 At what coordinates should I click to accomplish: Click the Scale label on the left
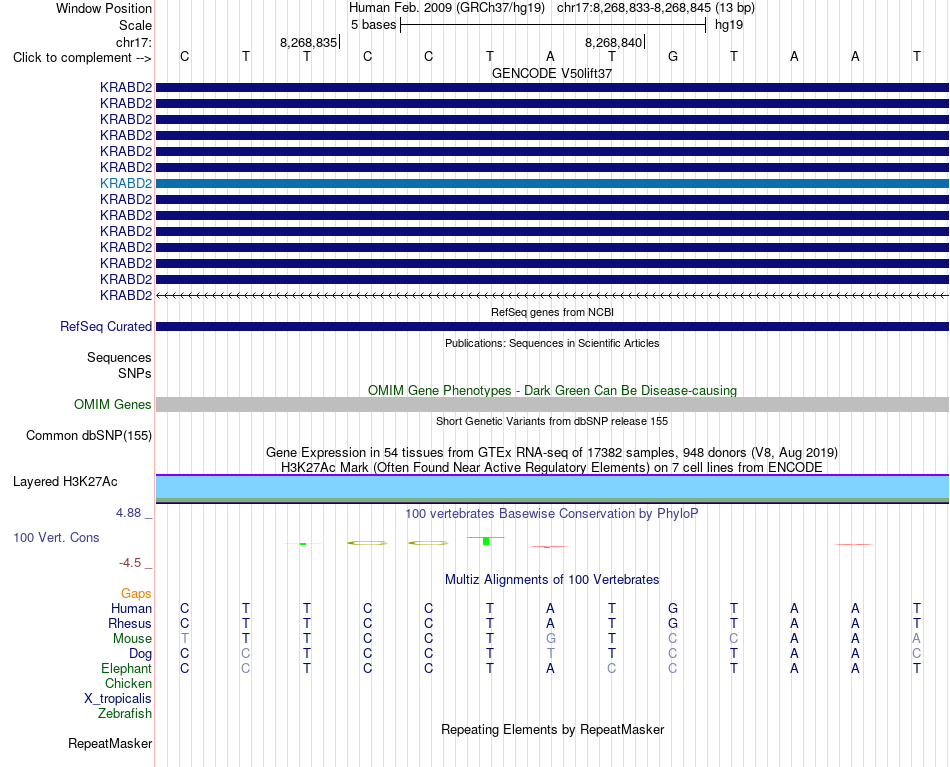[x=135, y=25]
